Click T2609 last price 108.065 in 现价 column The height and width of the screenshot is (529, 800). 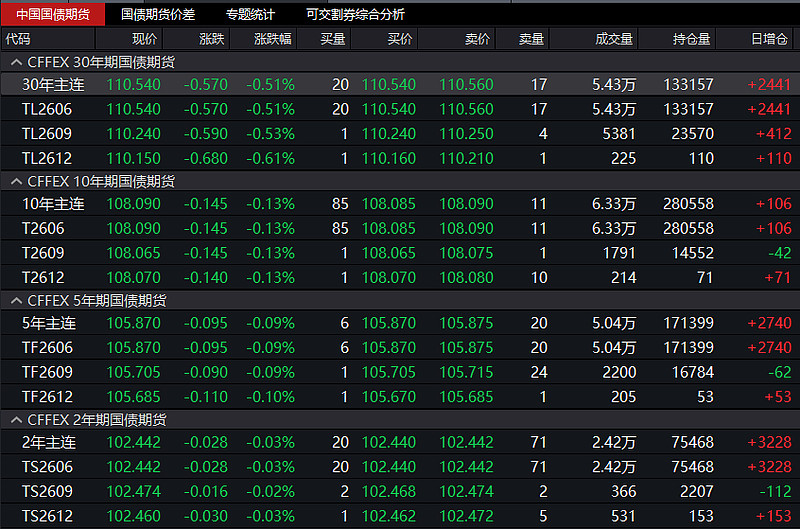[134, 253]
